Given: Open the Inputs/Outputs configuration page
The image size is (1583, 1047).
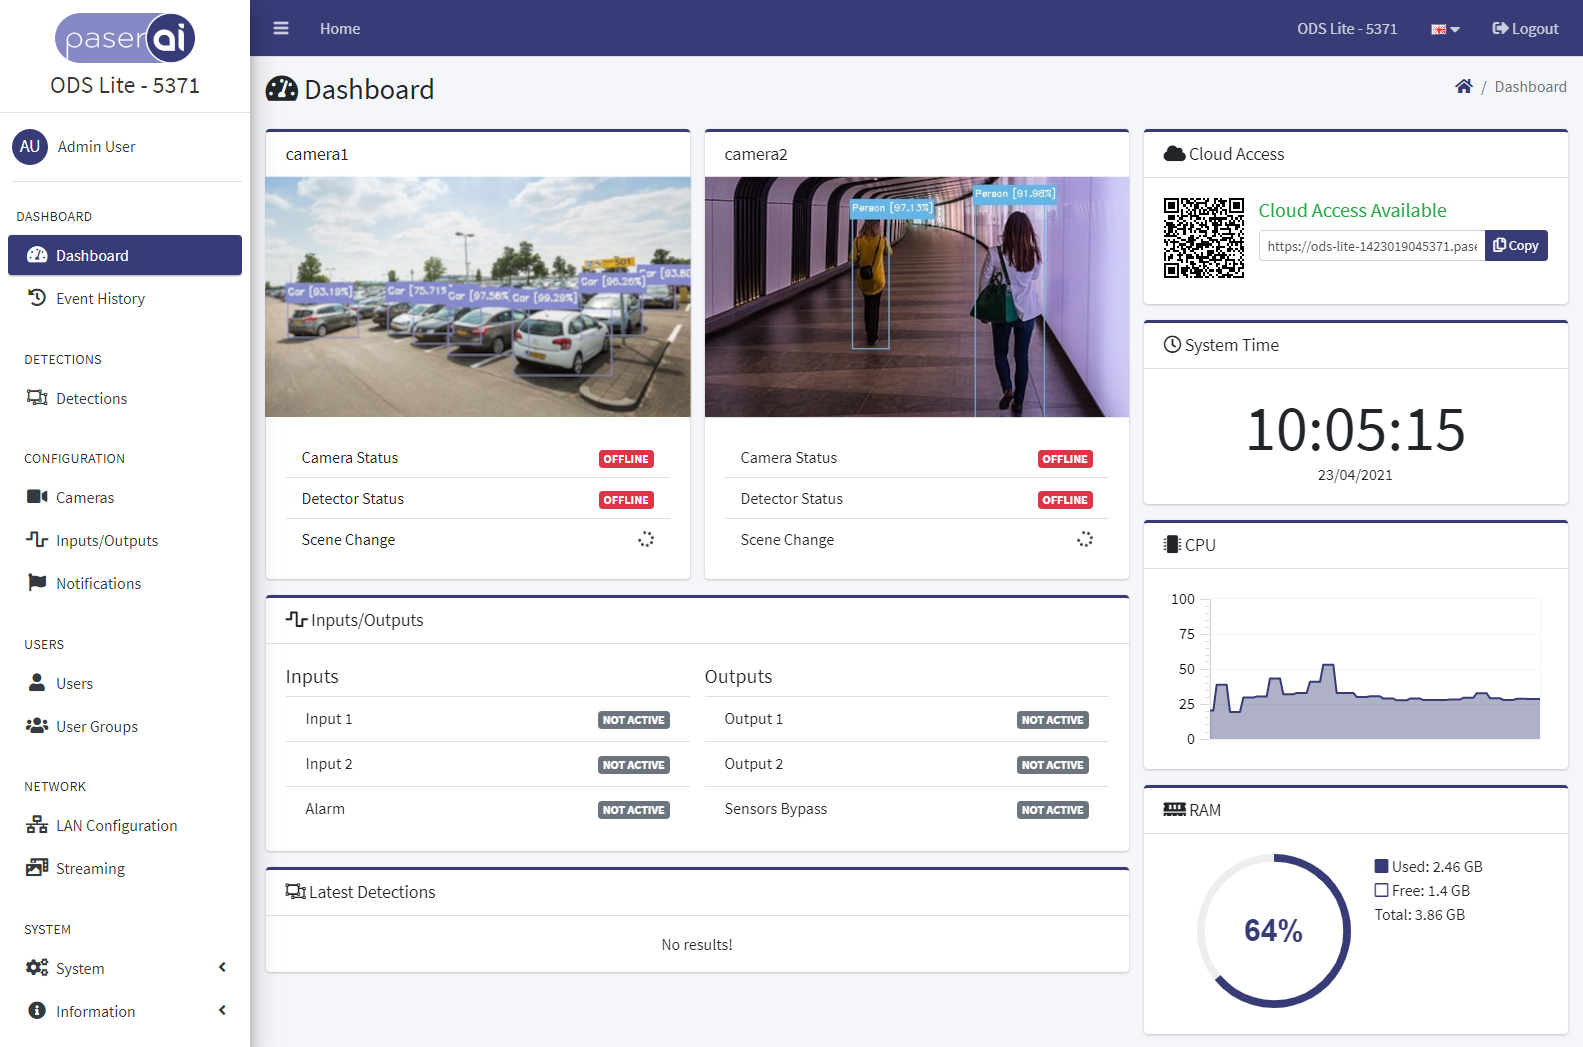Looking at the screenshot, I should point(106,540).
